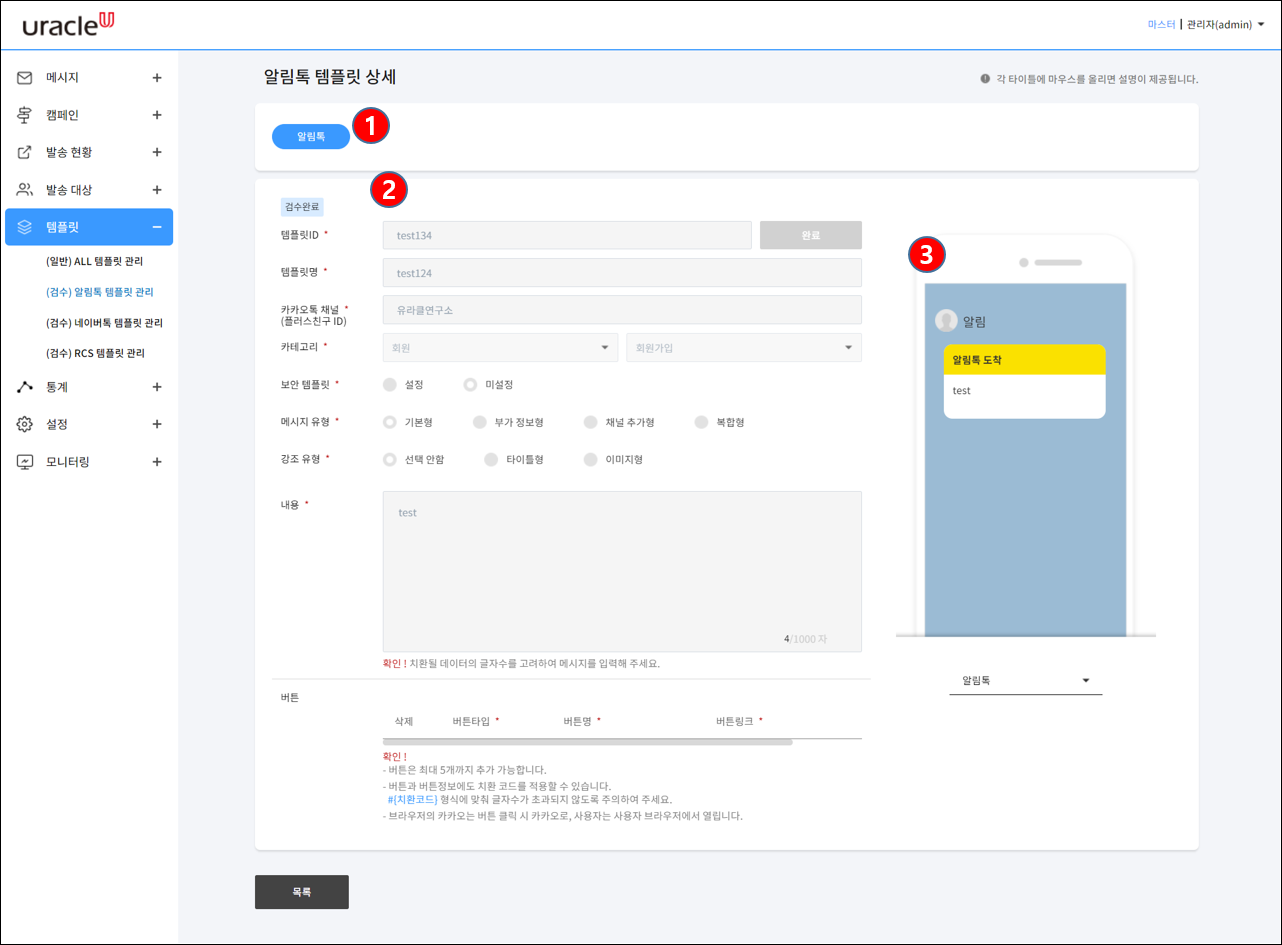This screenshot has width=1282, height=945.
Task: Click the 삭제 column header
Action: [x=404, y=721]
